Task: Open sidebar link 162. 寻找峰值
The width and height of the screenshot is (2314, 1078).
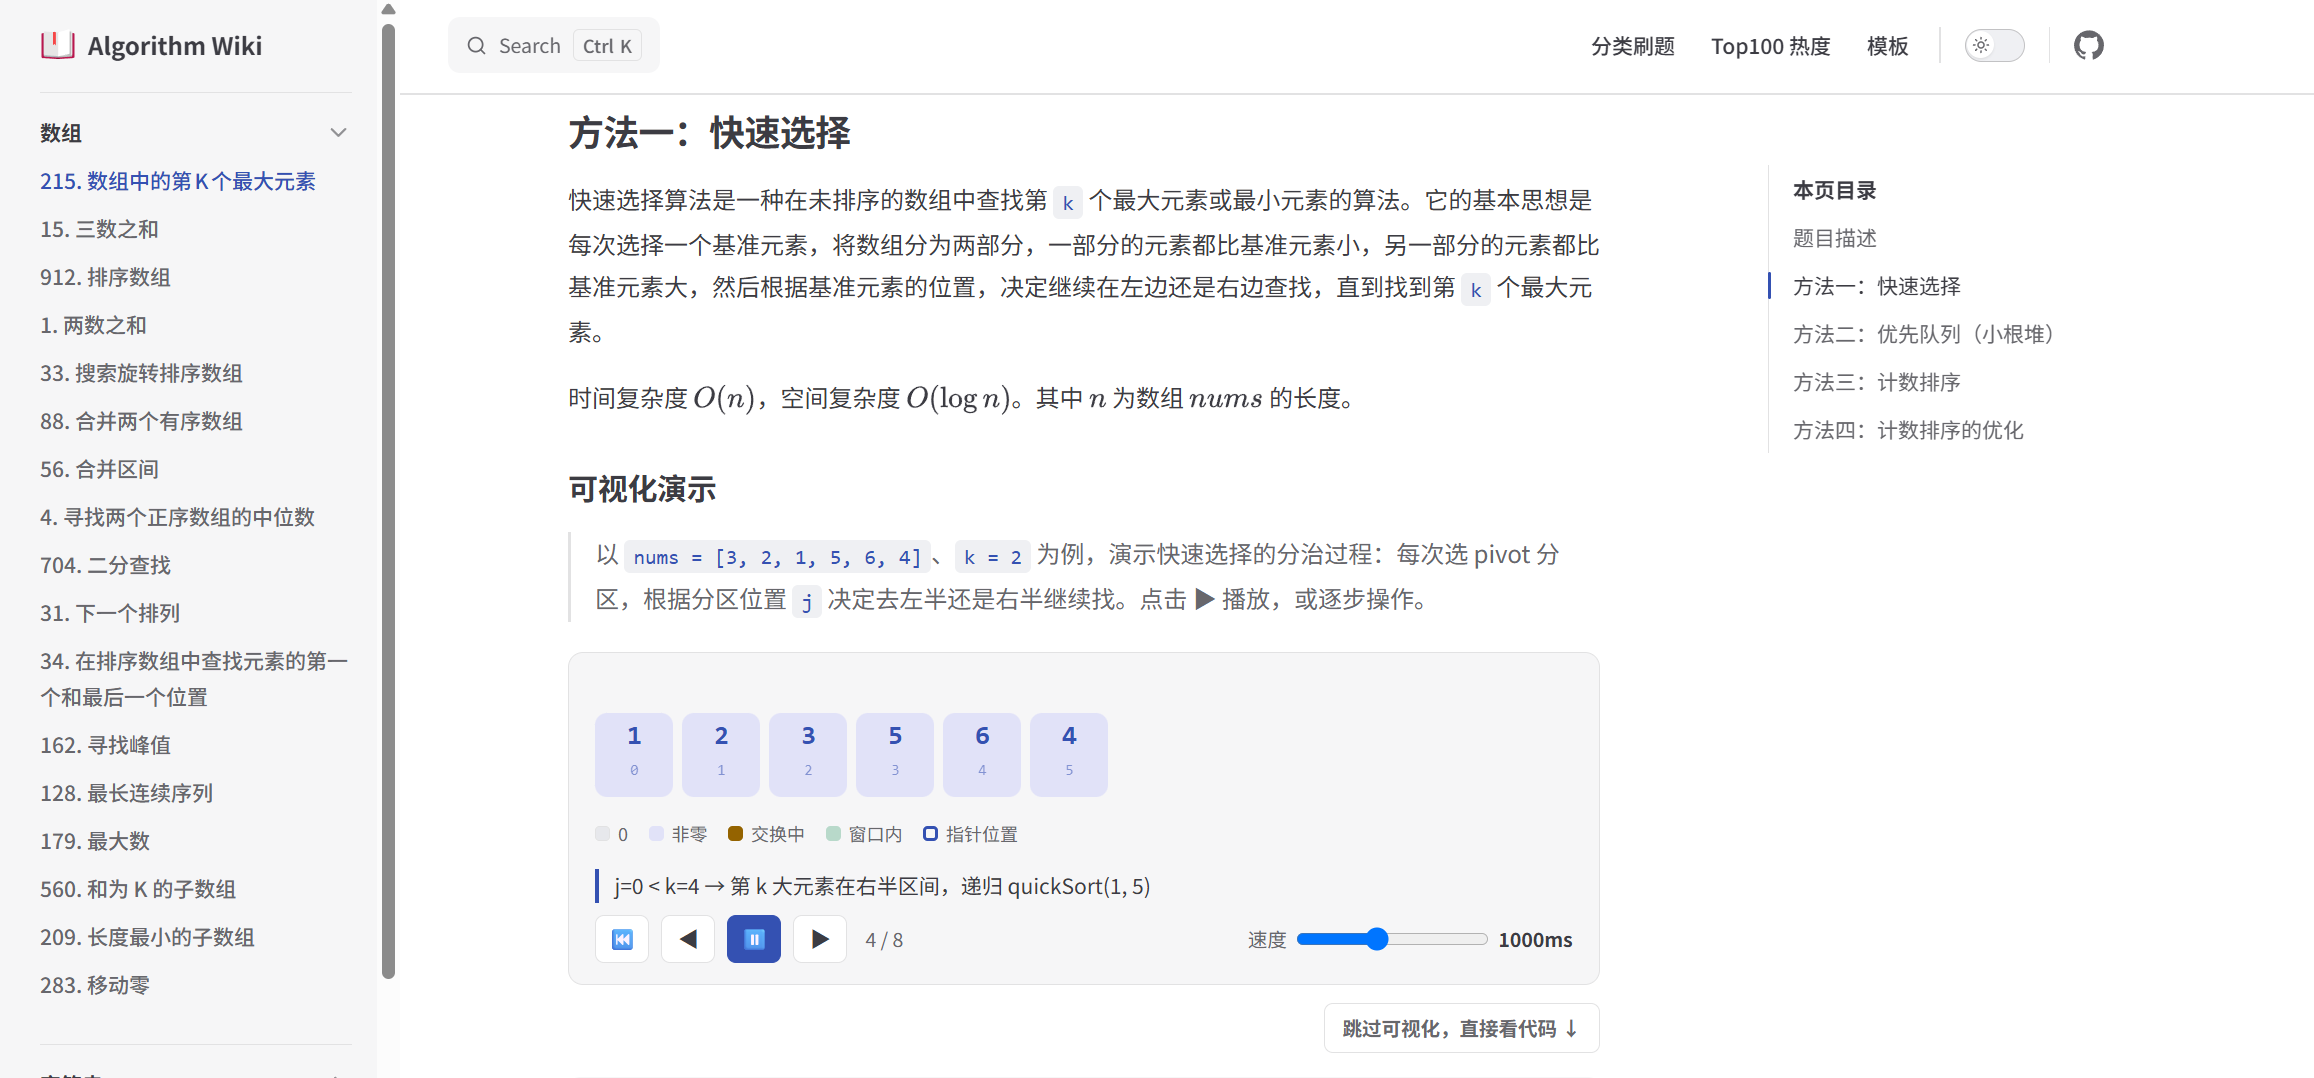Action: click(105, 745)
